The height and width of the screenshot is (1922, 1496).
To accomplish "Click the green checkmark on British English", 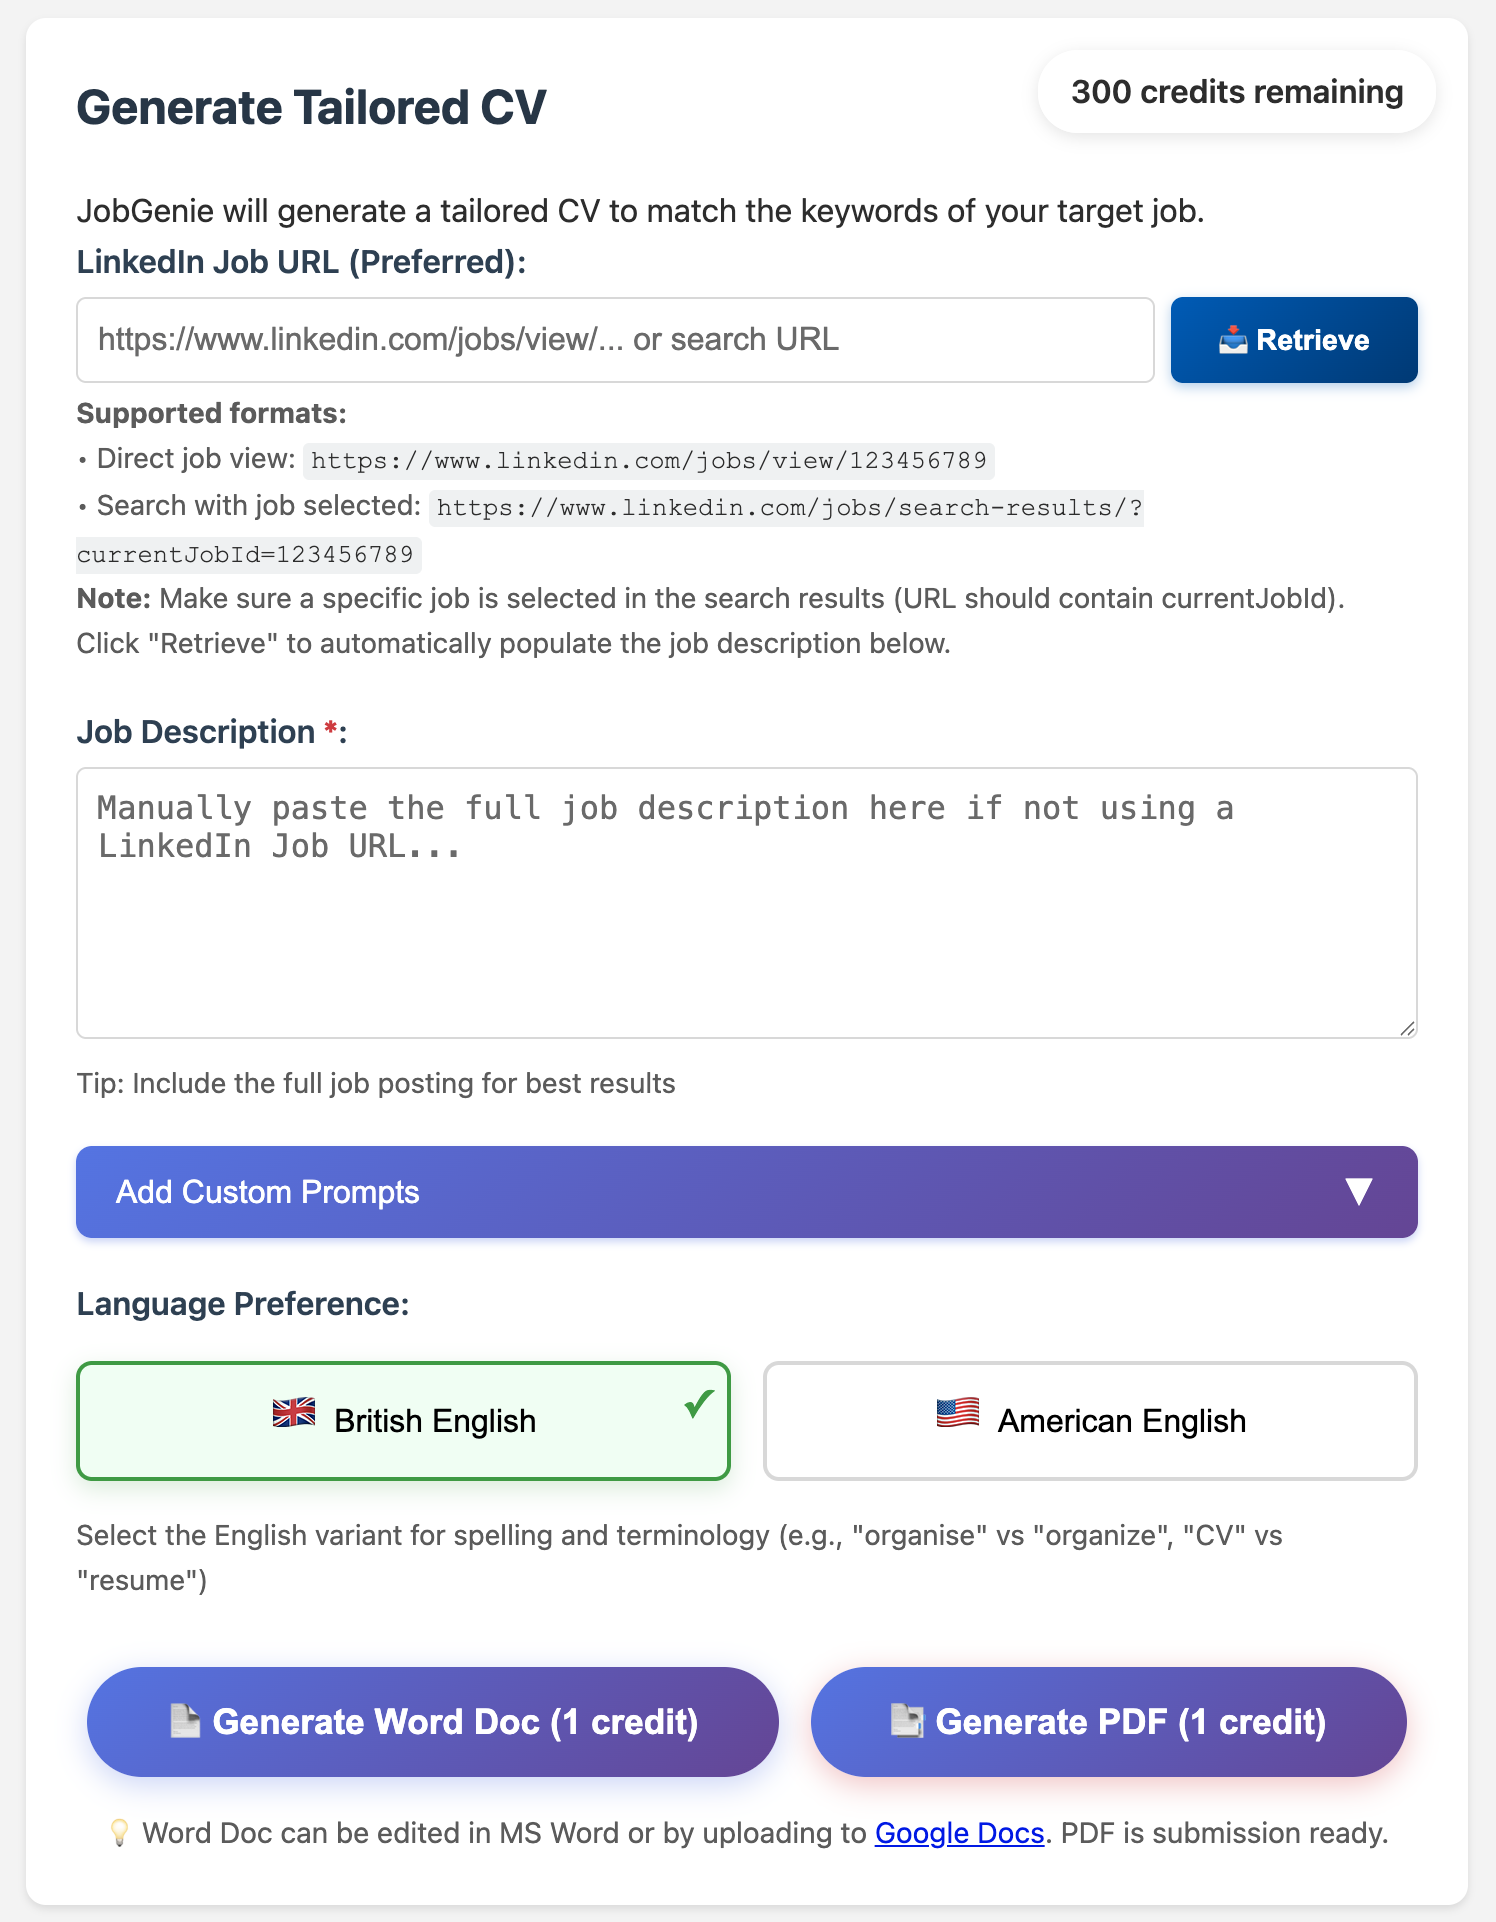I will 697,1405.
